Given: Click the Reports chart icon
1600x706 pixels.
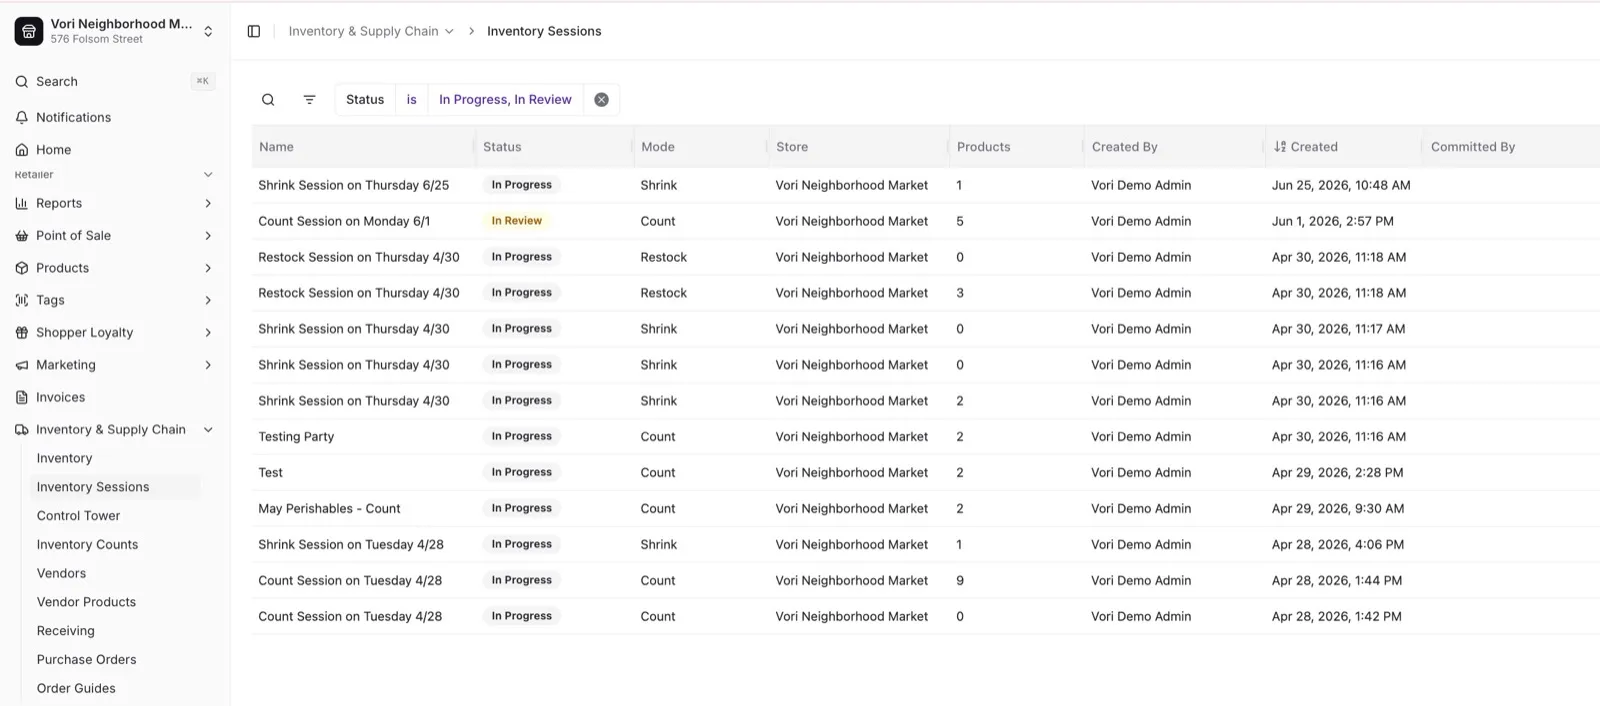Looking at the screenshot, I should (x=22, y=203).
